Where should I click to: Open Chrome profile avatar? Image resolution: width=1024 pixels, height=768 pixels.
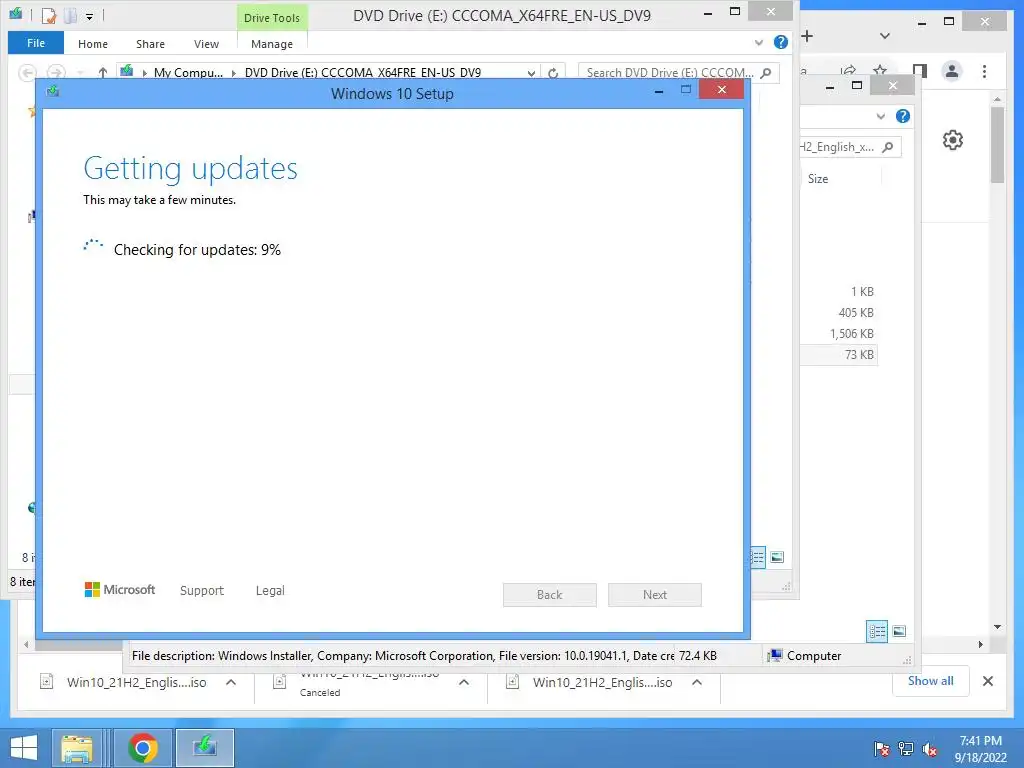click(952, 71)
